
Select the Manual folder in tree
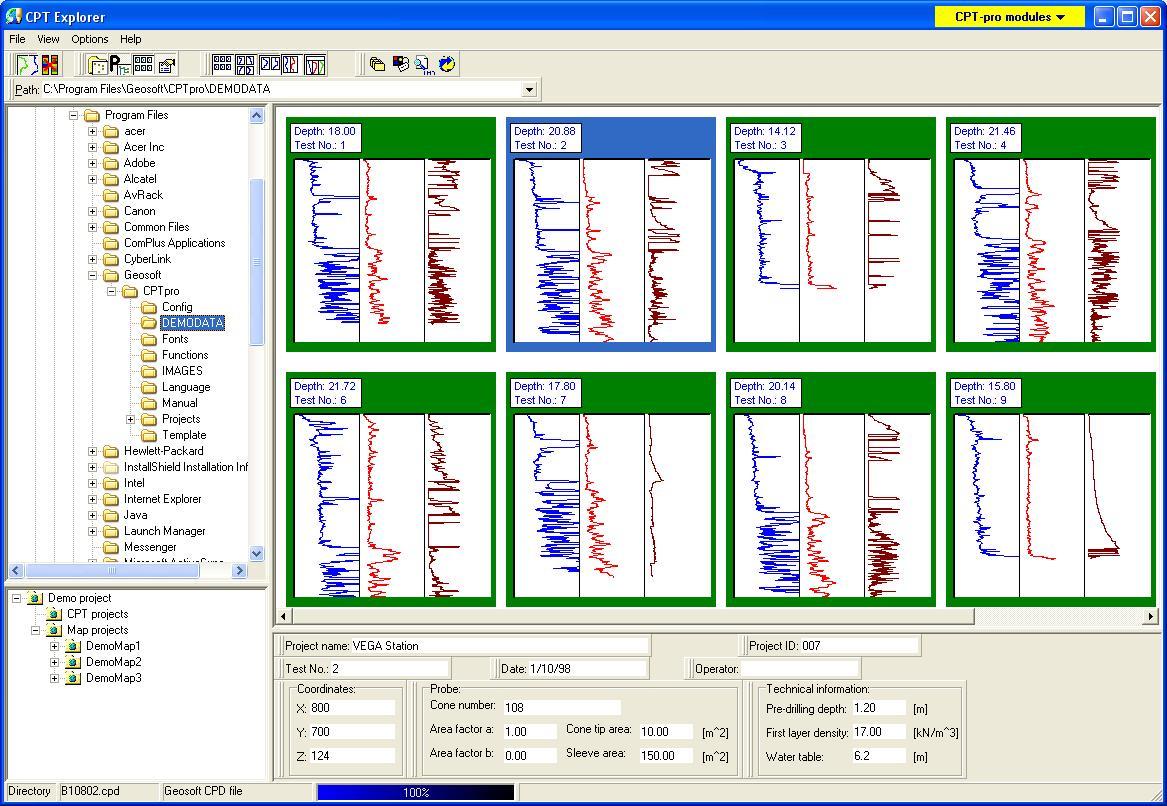tap(179, 403)
